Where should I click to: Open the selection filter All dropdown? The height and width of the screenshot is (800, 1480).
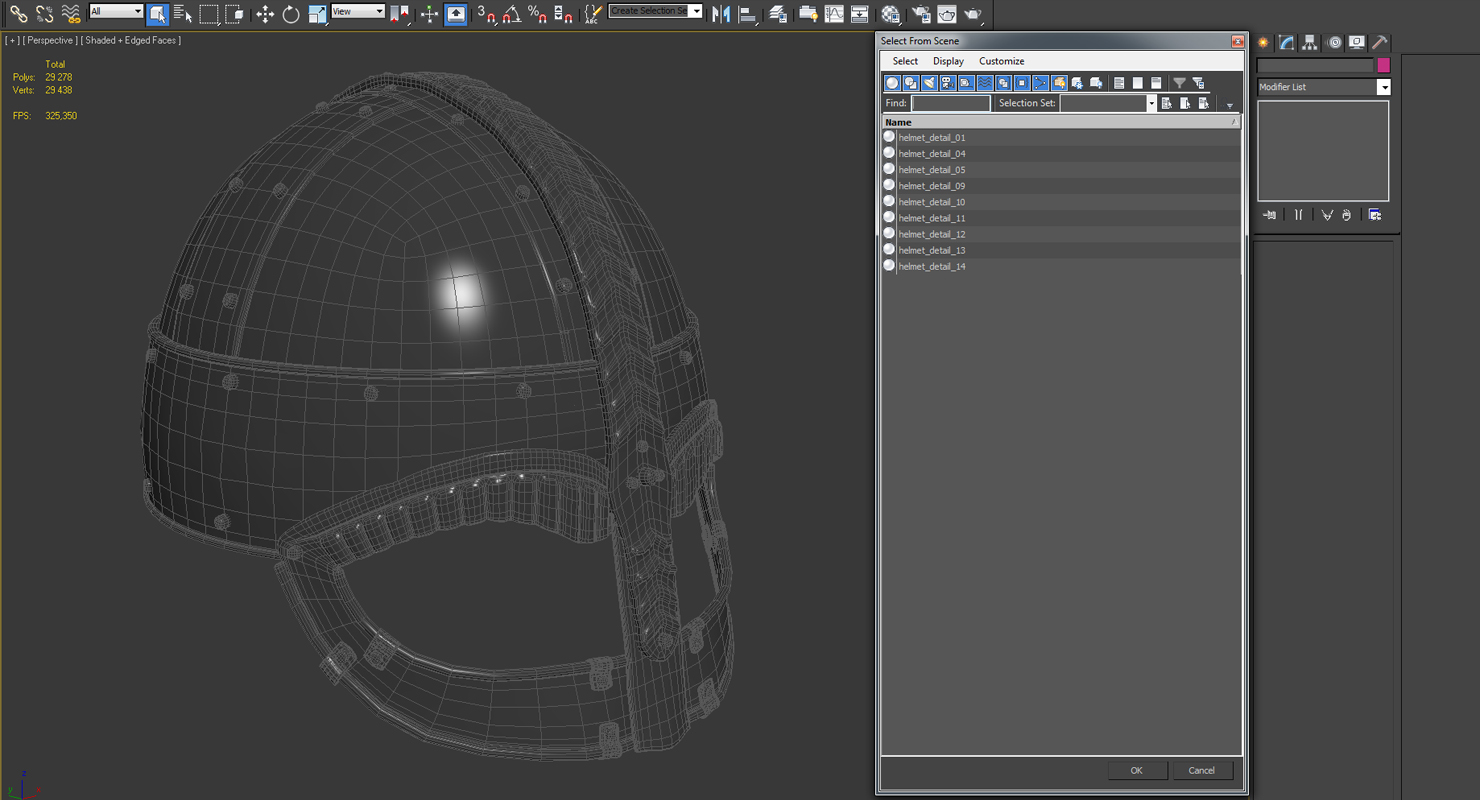(116, 11)
